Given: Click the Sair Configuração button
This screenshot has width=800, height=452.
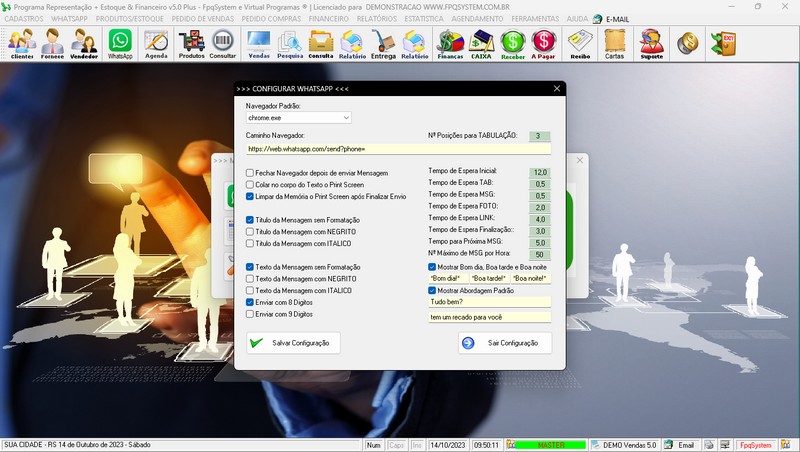Looking at the screenshot, I should coord(505,343).
